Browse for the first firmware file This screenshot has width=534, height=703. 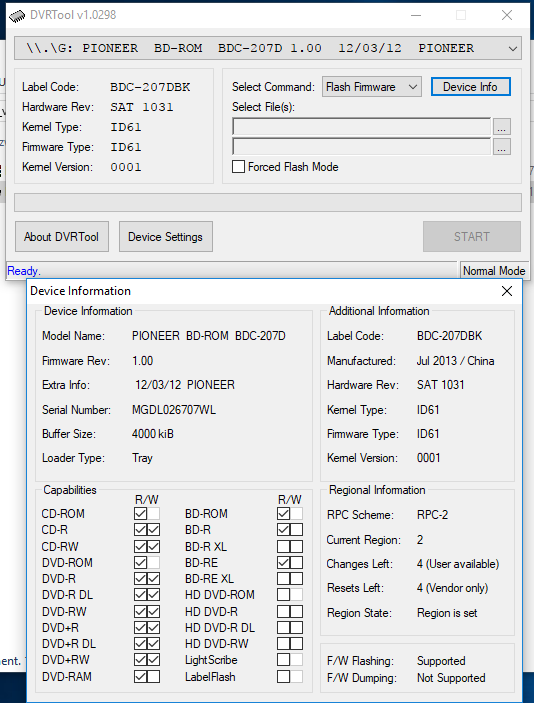(502, 127)
